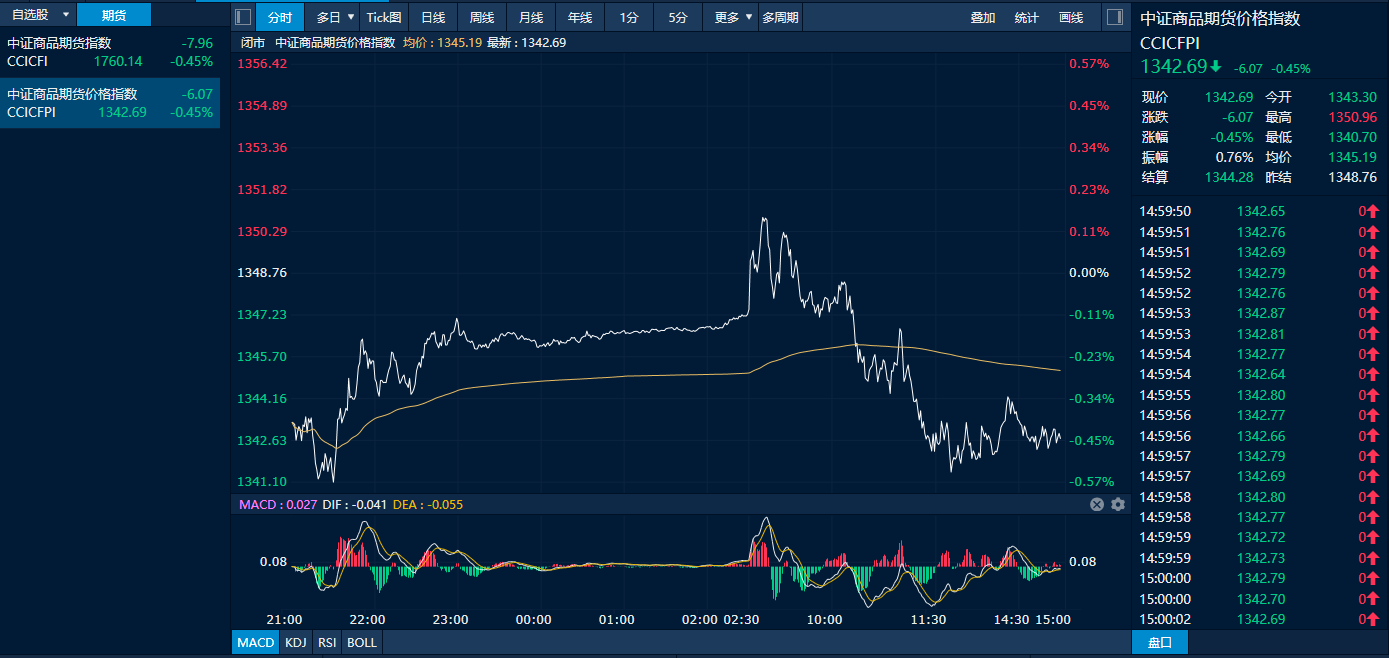Expand the 多日 dropdown arrow
The image size is (1389, 658).
pos(351,17)
